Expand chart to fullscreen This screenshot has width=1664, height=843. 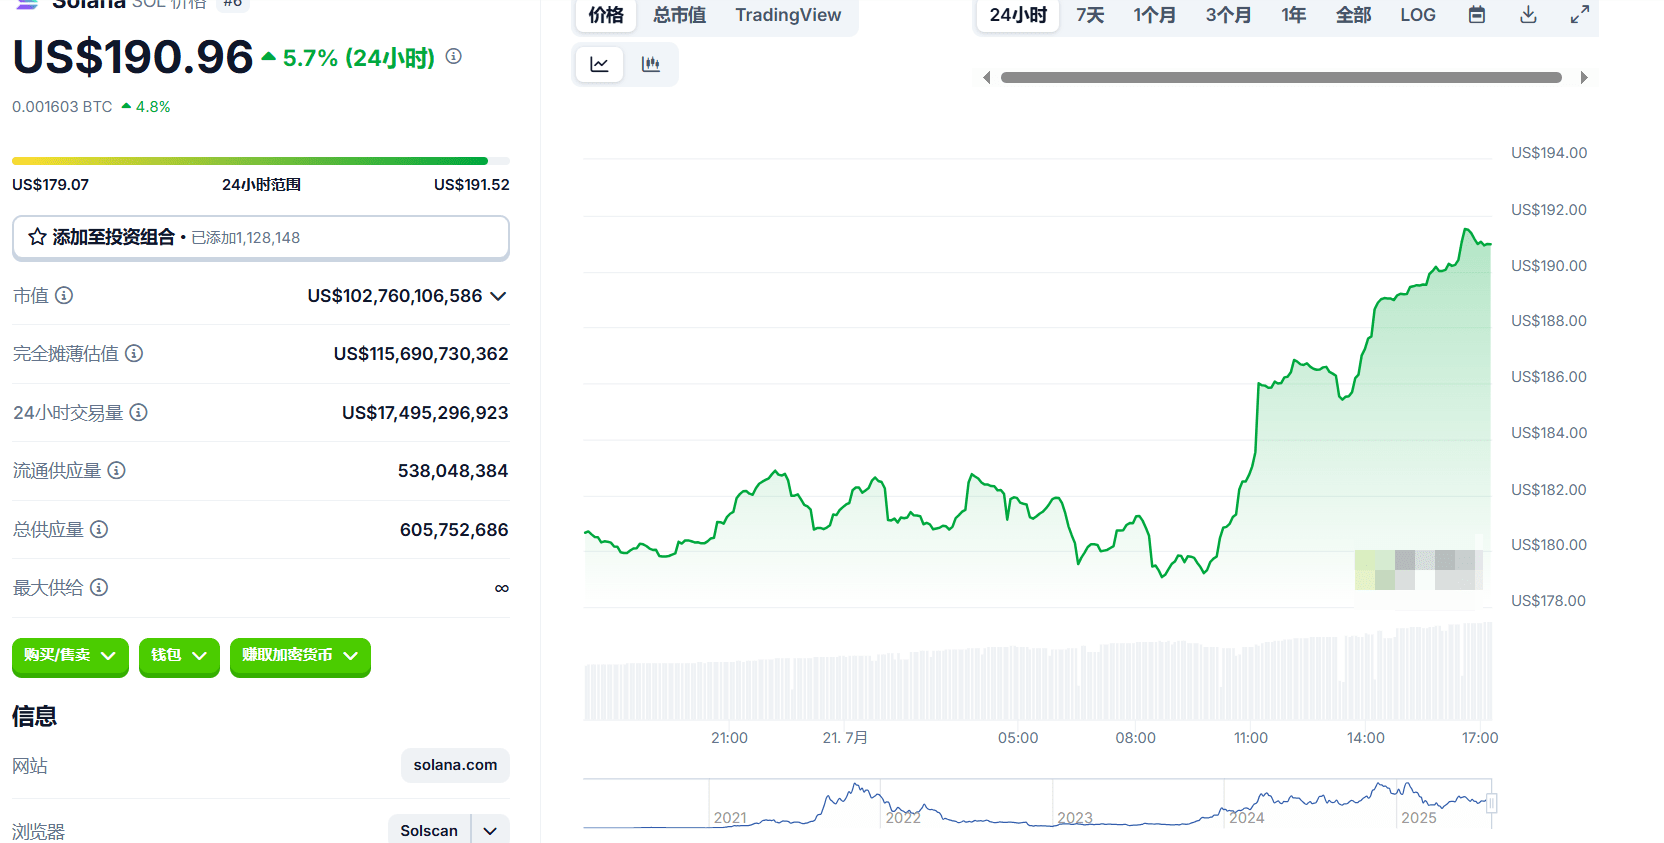pyautogui.click(x=1580, y=15)
